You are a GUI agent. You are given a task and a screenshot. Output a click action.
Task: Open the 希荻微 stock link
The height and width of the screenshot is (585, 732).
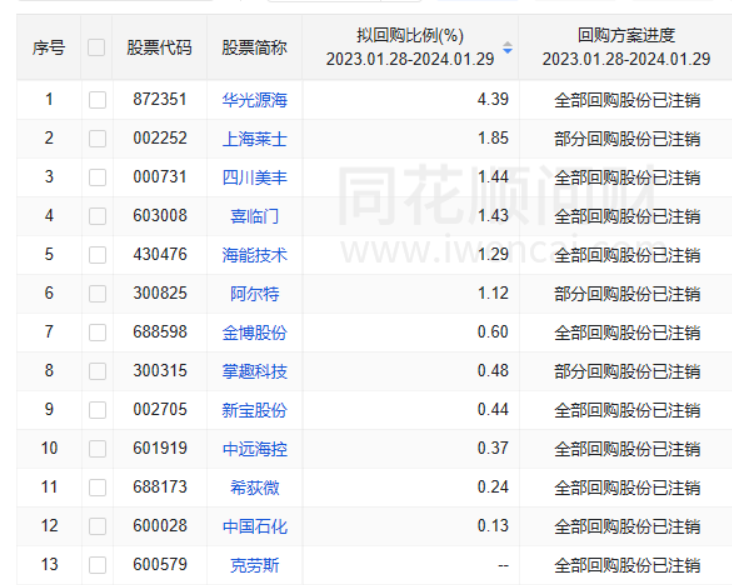254,487
